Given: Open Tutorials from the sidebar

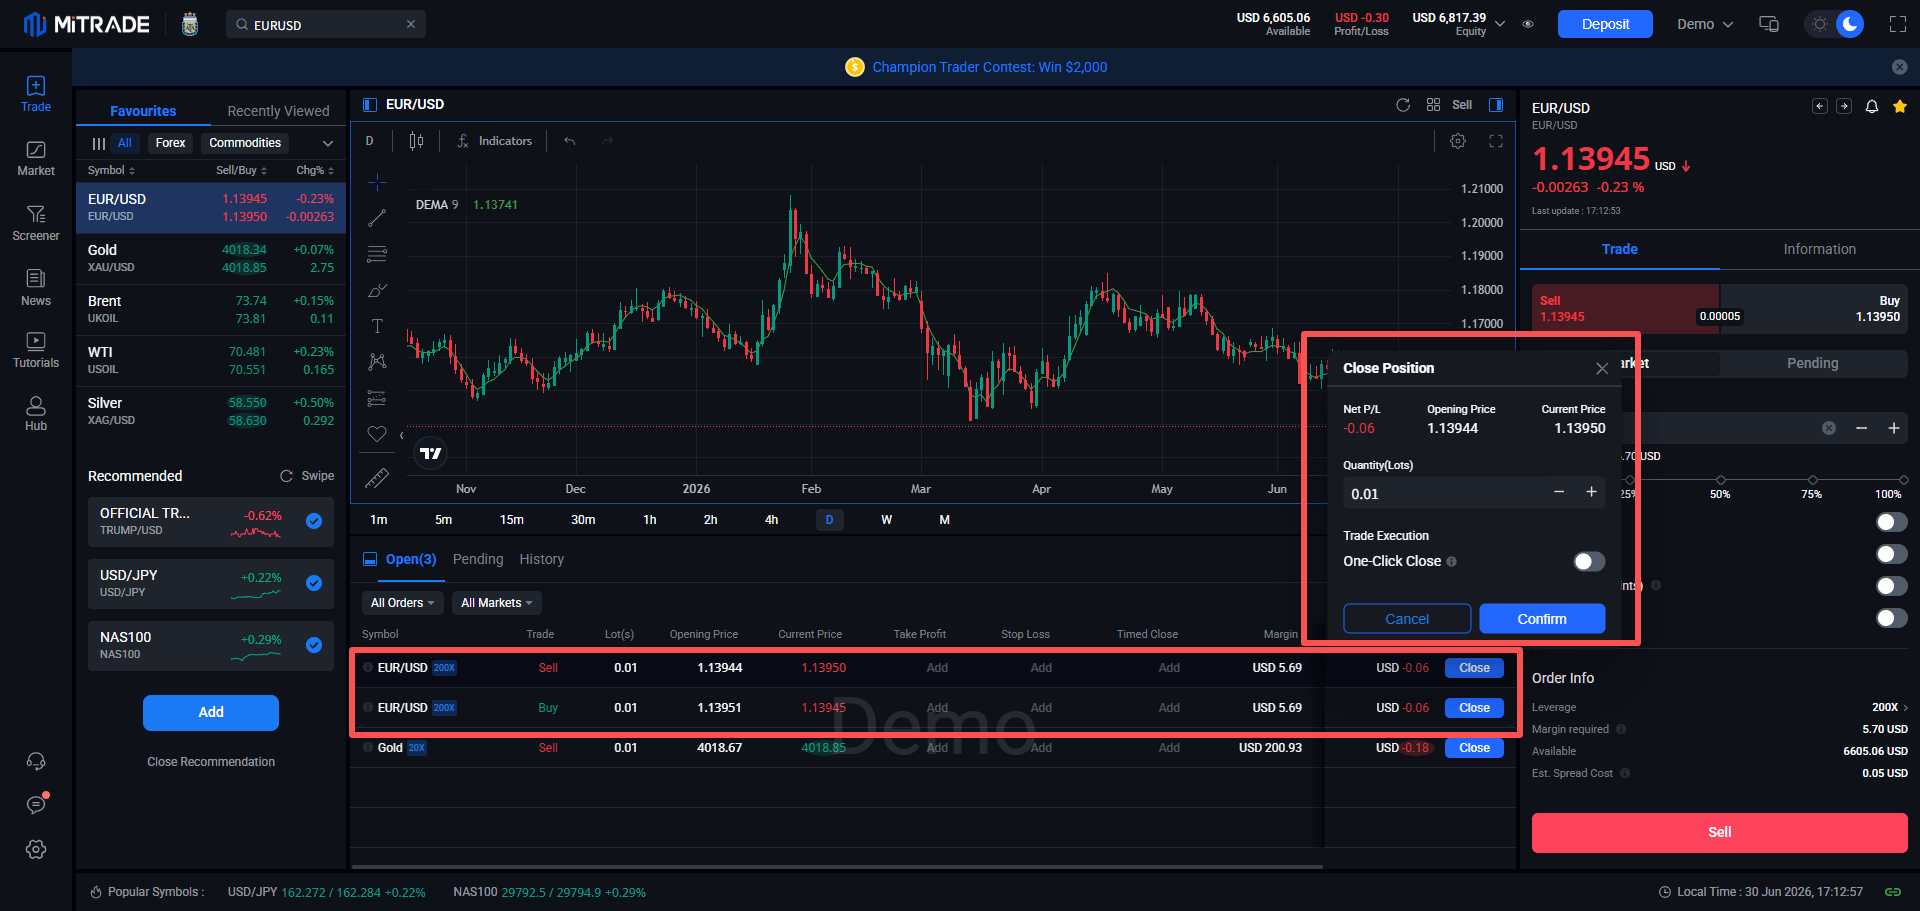Looking at the screenshot, I should 36,350.
